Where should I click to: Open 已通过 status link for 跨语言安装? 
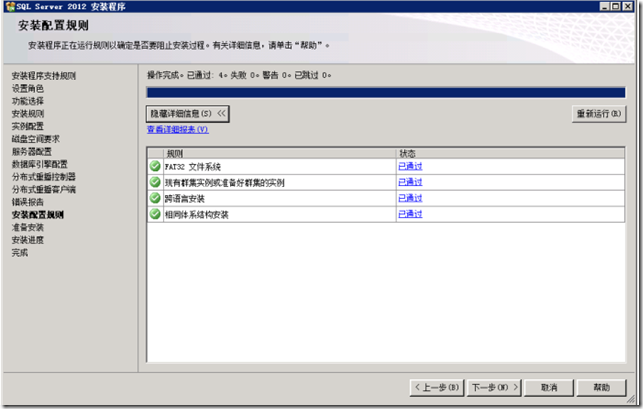[x=410, y=198]
